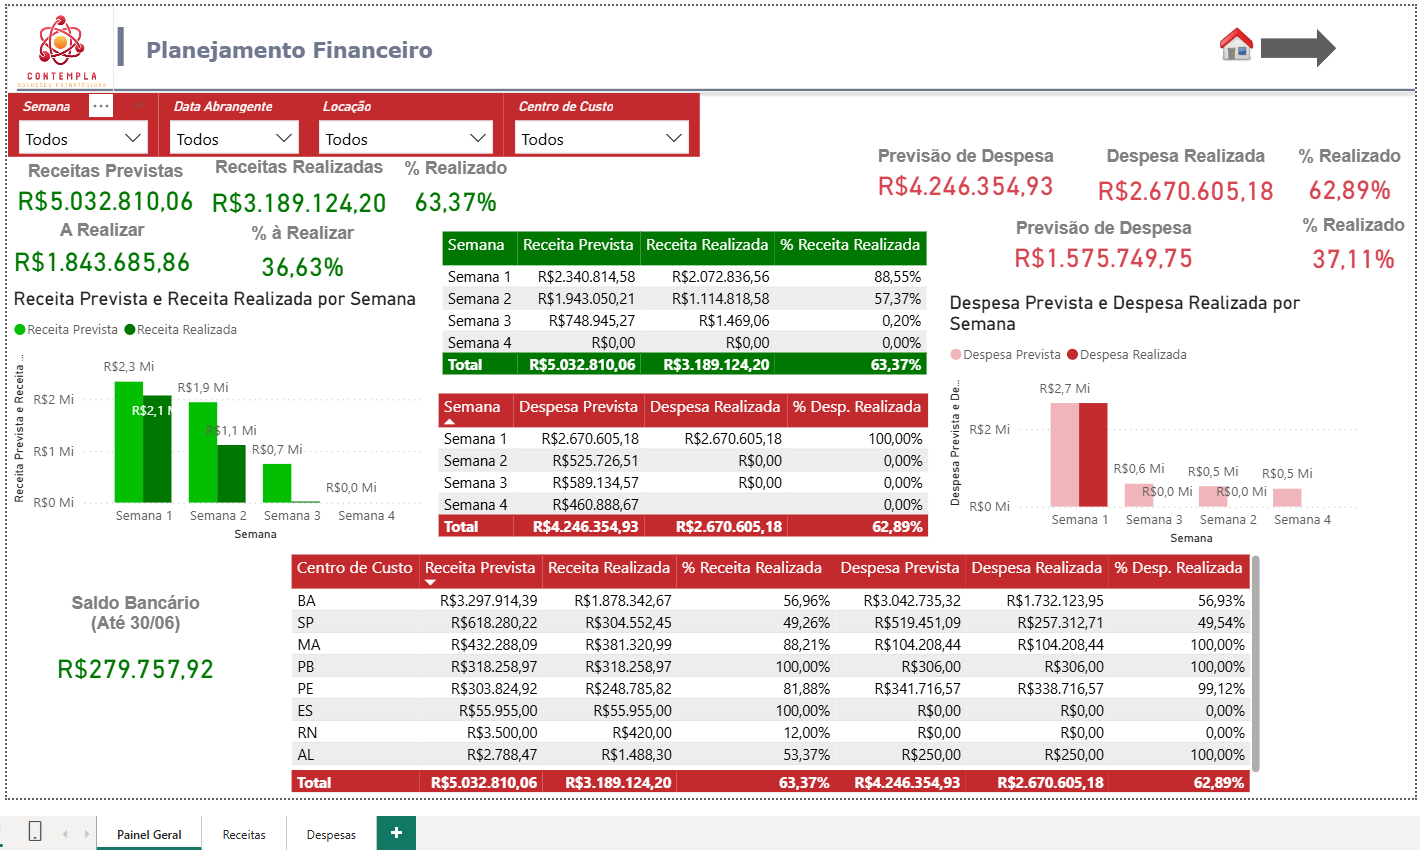Open the Semana filter dropdown
This screenshot has height=850, width=1420.
[83, 138]
